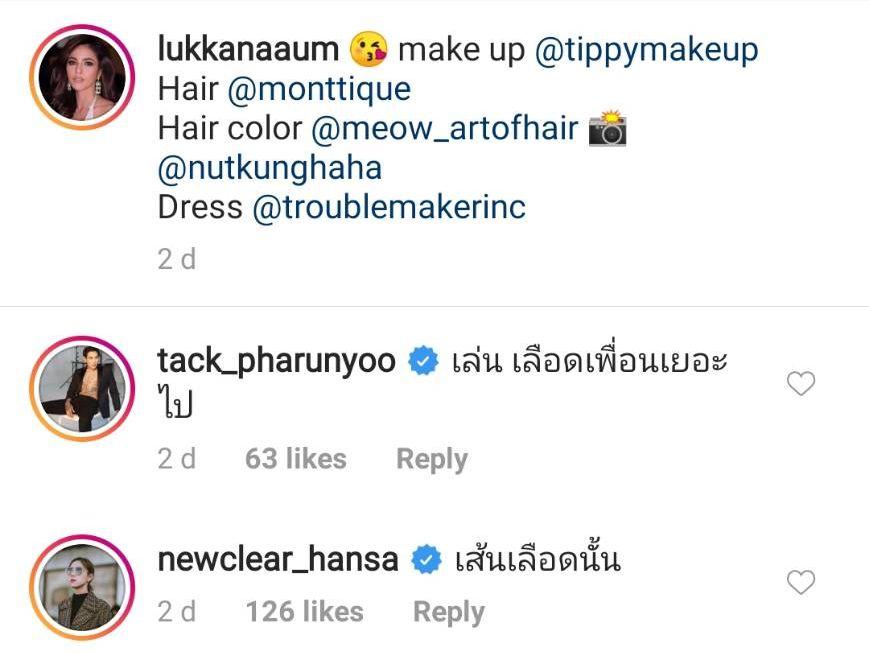View the 126 likes list
The height and width of the screenshot is (653, 869).
tap(304, 612)
